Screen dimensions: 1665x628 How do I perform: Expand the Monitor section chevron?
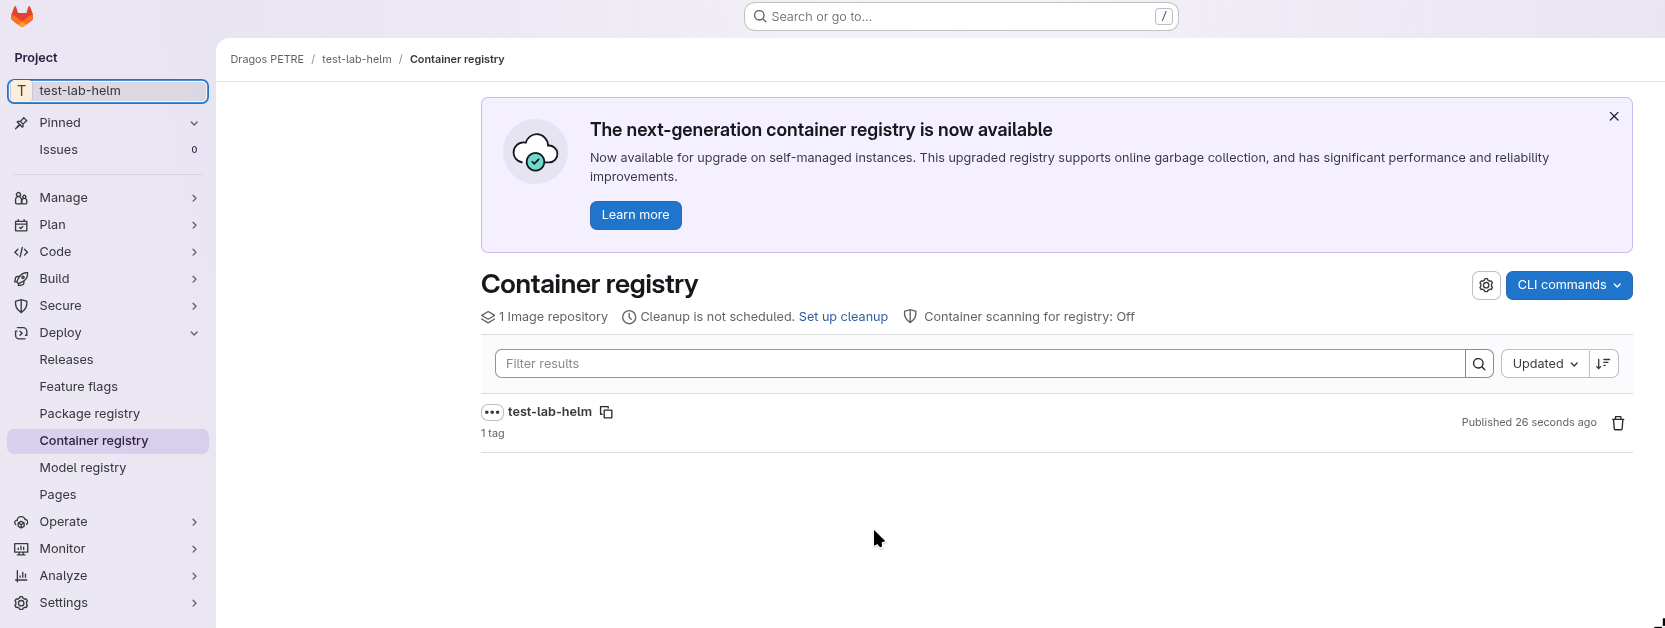pos(194,549)
